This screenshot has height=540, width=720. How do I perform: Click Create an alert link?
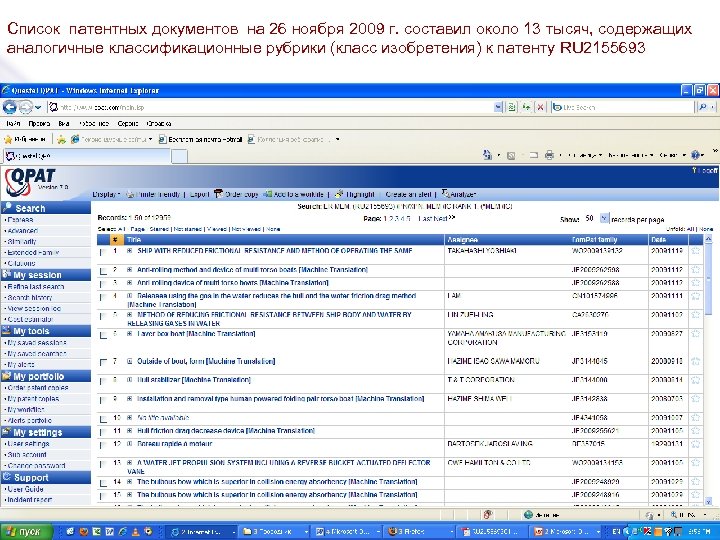[408, 194]
